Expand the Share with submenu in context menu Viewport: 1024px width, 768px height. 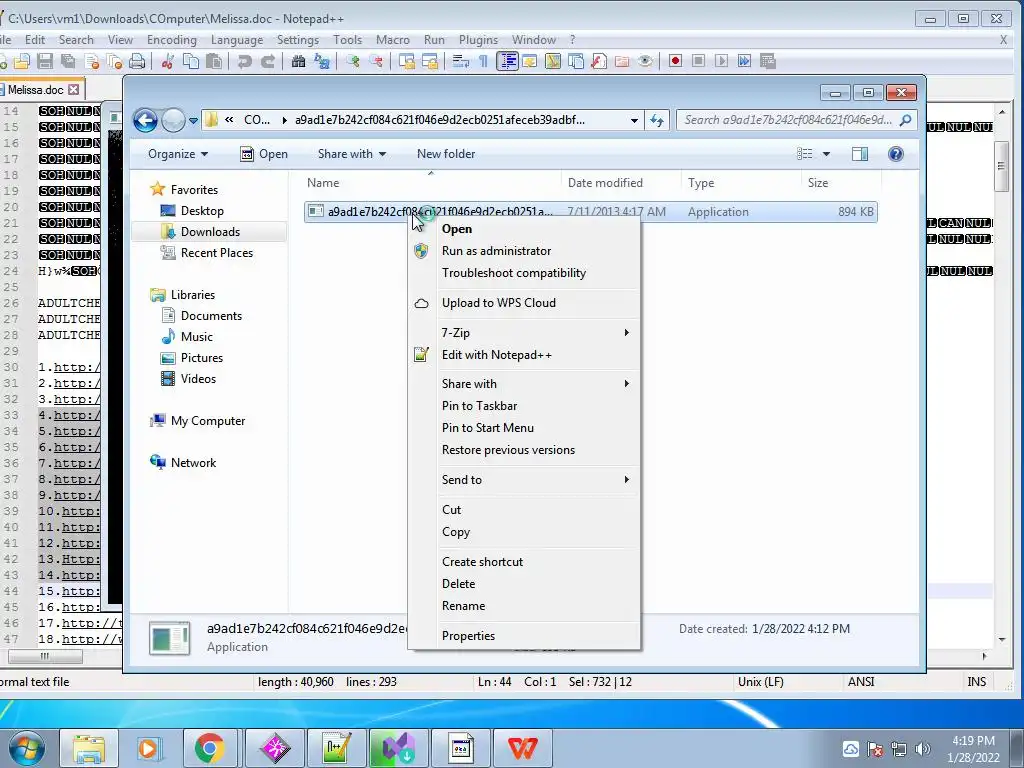coord(524,384)
